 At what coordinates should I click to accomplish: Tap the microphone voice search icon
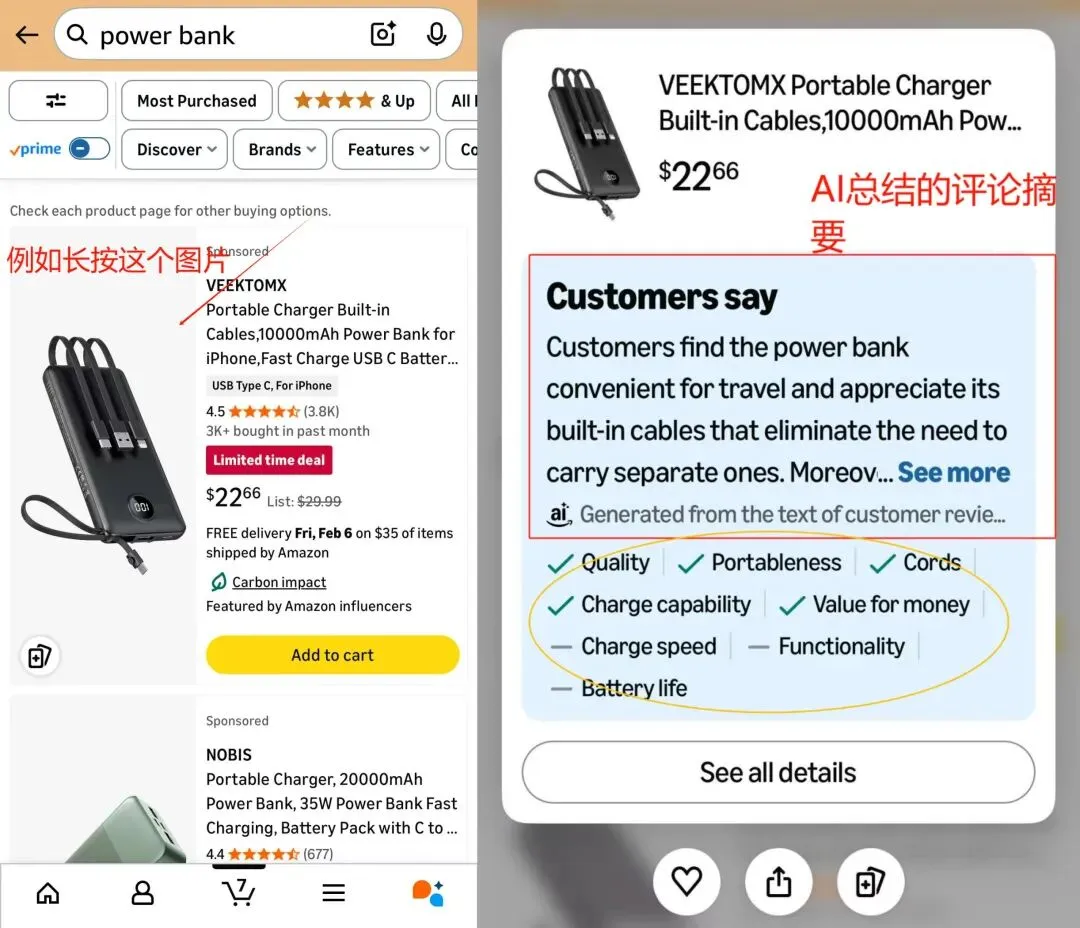pyautogui.click(x=436, y=35)
